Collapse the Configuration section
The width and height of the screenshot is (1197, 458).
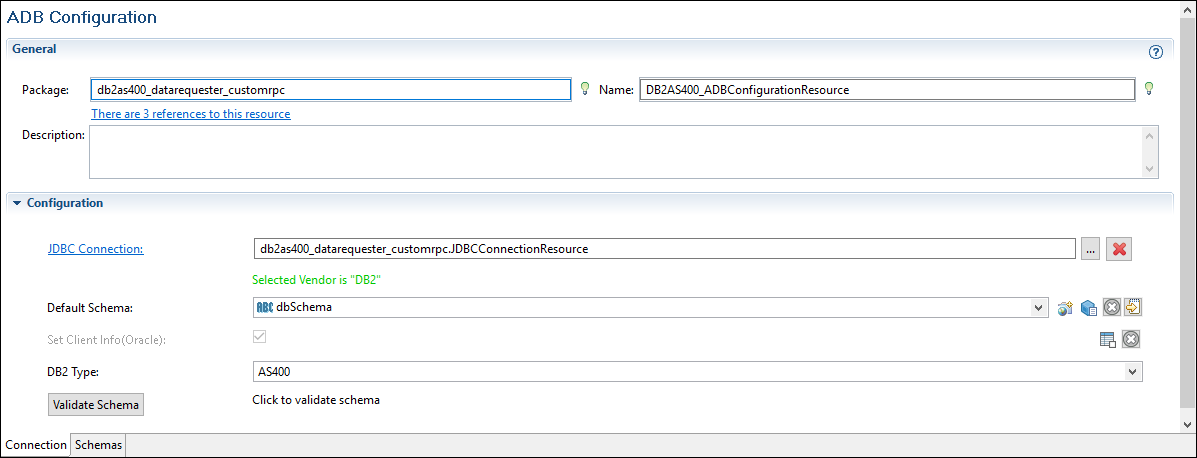tap(17, 203)
